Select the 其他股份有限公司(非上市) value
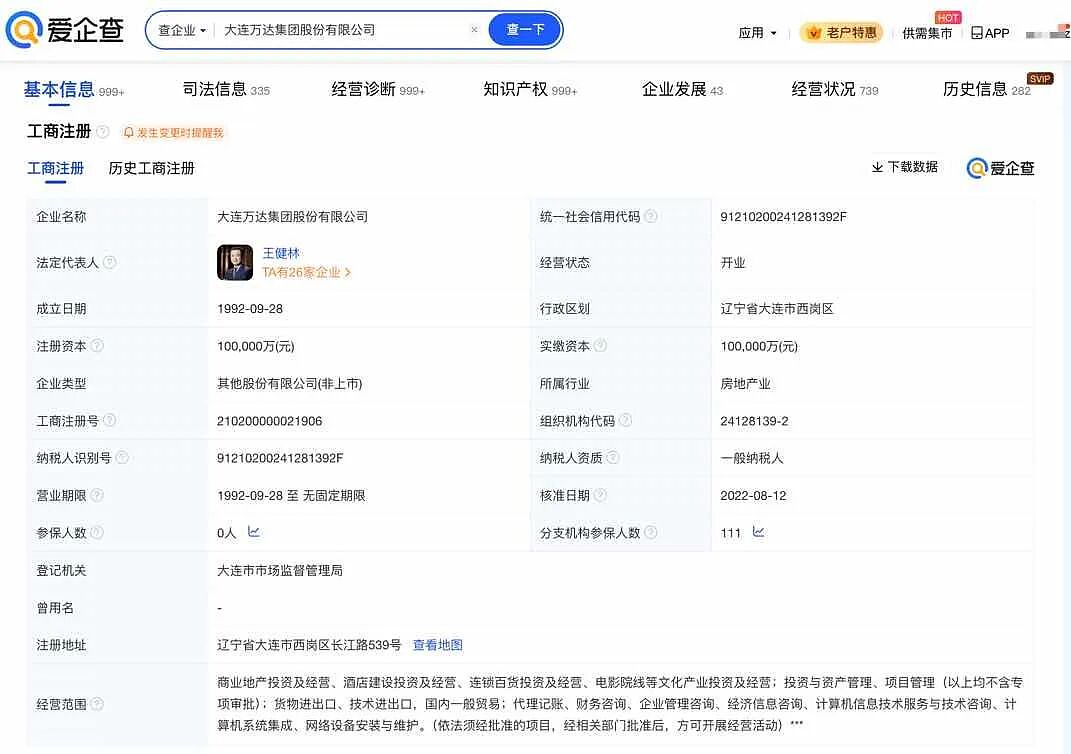The width and height of the screenshot is (1071, 754). point(290,384)
